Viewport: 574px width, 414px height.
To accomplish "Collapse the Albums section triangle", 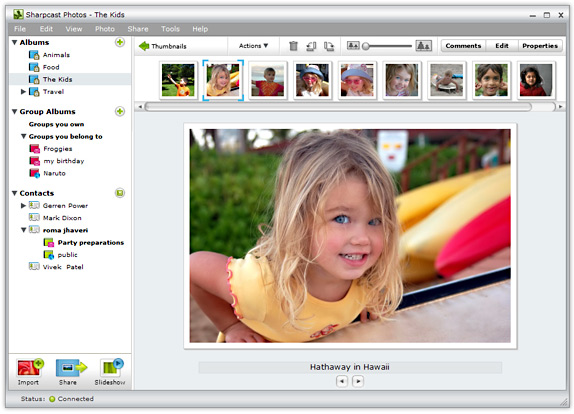I will coord(15,42).
